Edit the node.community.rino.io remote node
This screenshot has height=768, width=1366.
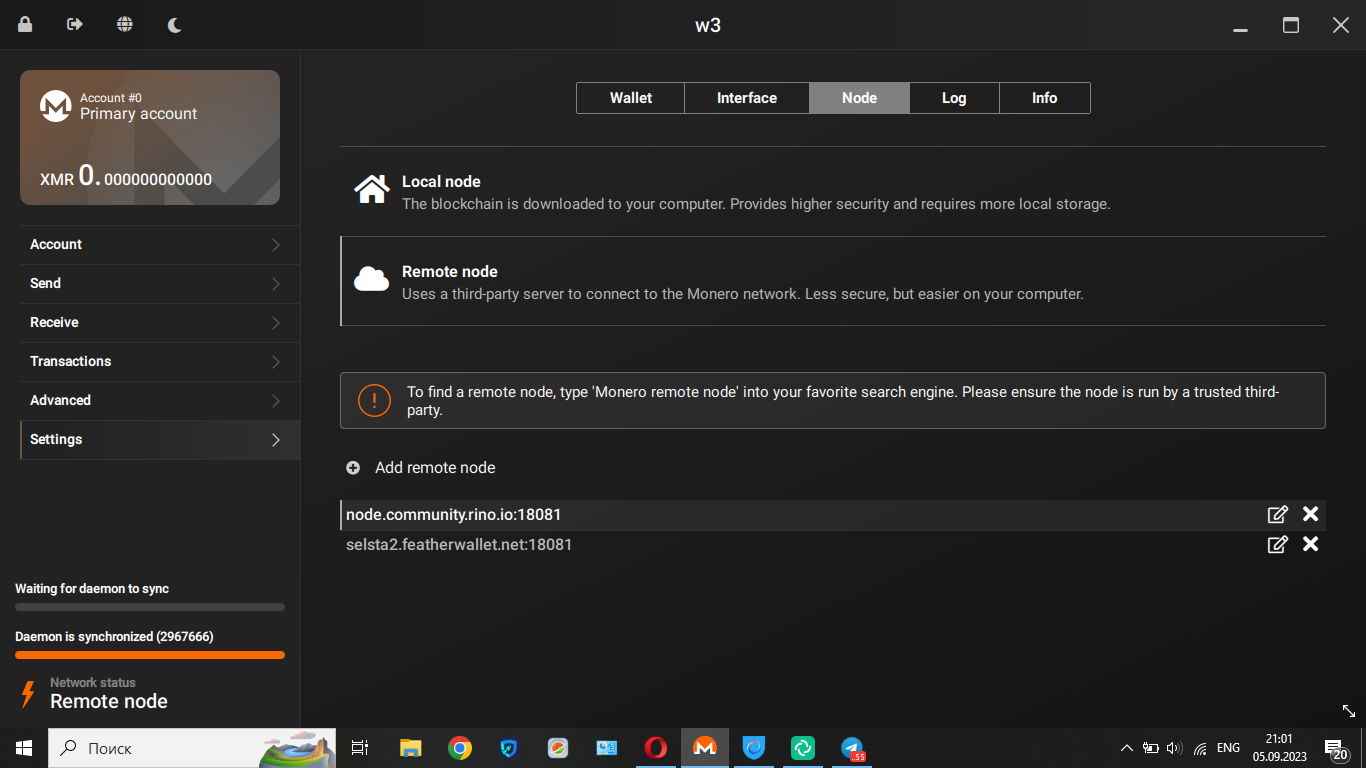[x=1277, y=515]
